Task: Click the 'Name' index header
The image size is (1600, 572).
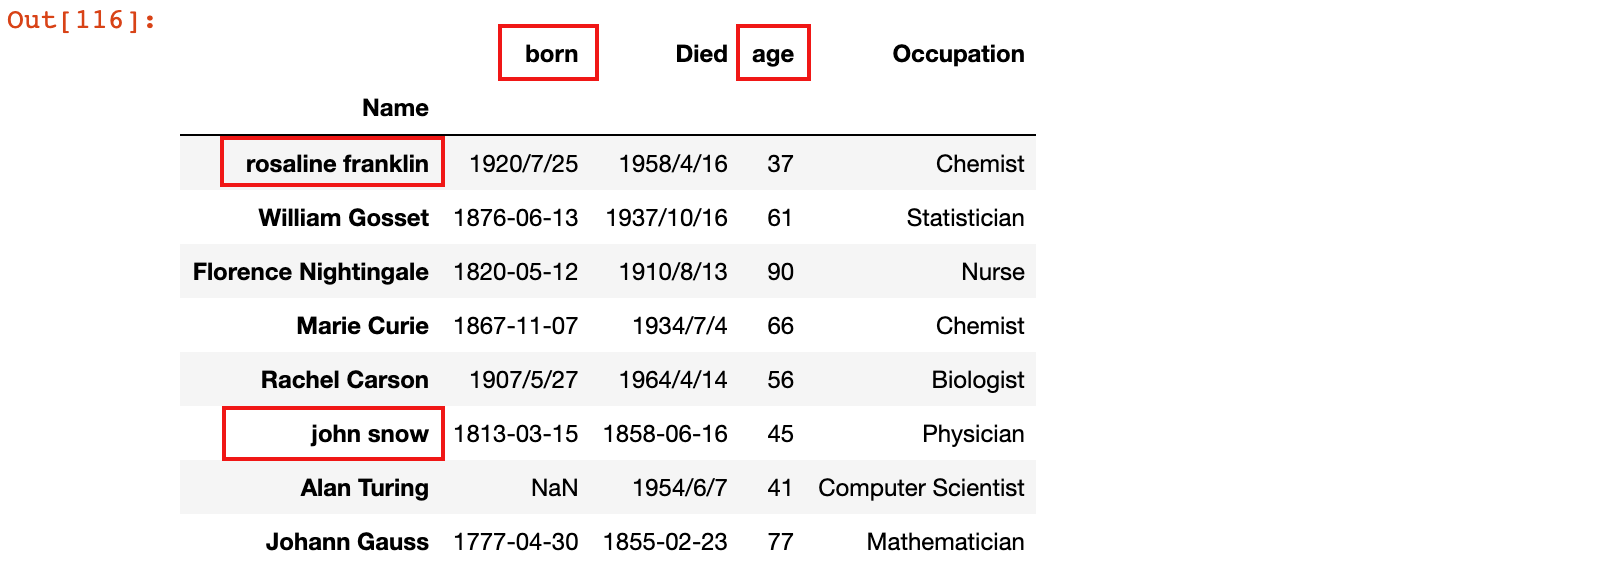Action: click(395, 108)
